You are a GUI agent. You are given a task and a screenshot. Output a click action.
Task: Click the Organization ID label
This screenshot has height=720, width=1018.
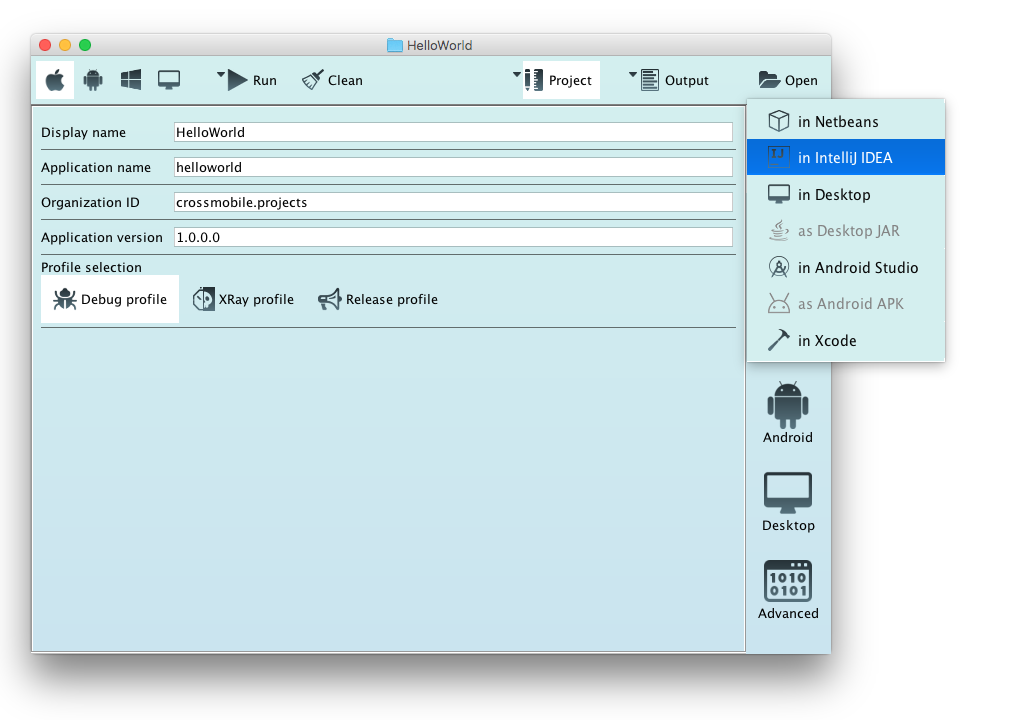(90, 202)
